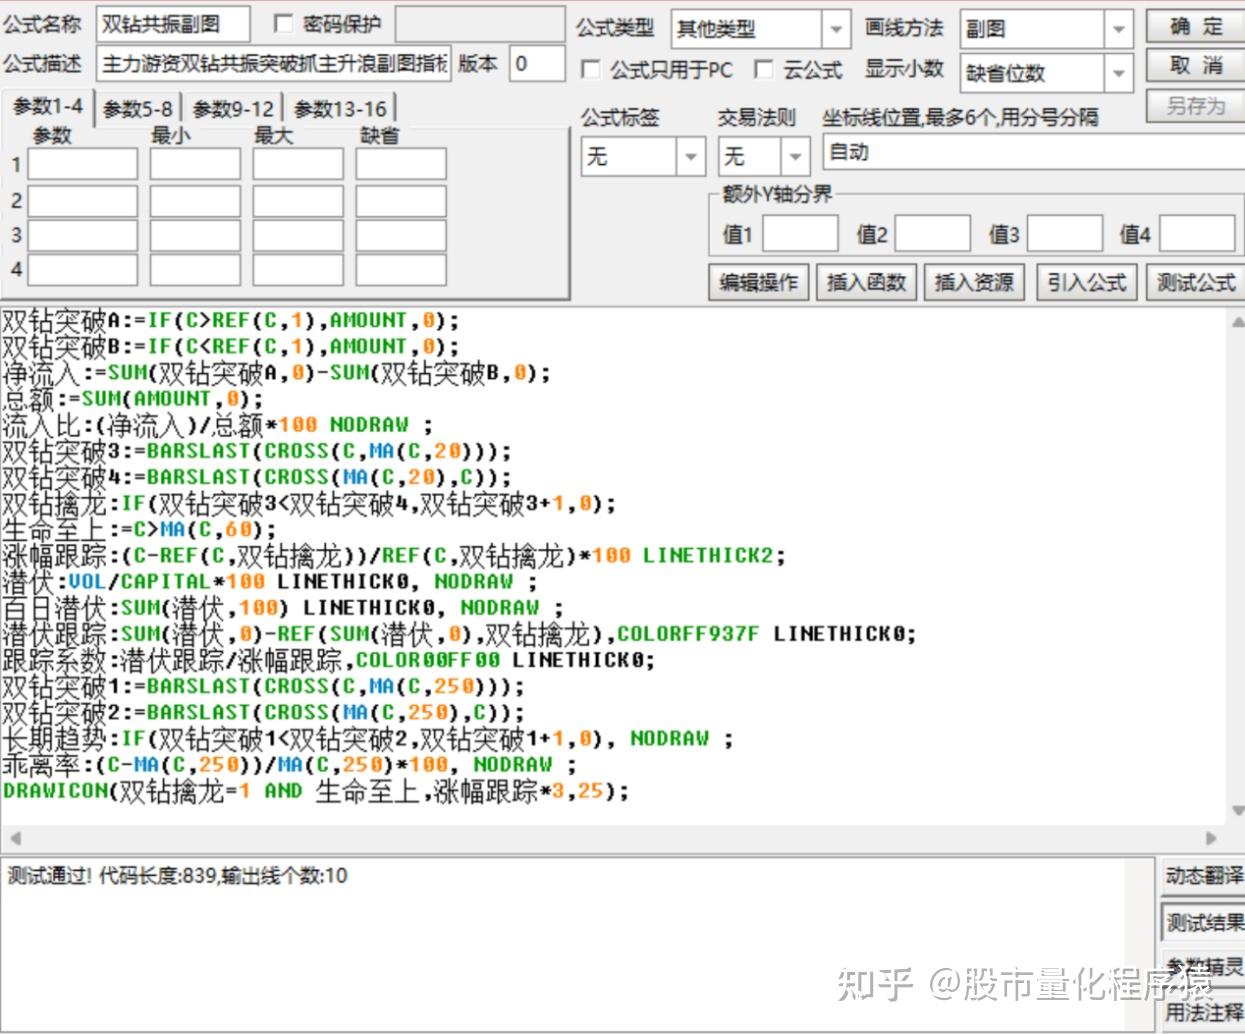Click the horizontal scrollbar right arrow
Image resolution: width=1245 pixels, height=1034 pixels.
[x=1211, y=838]
